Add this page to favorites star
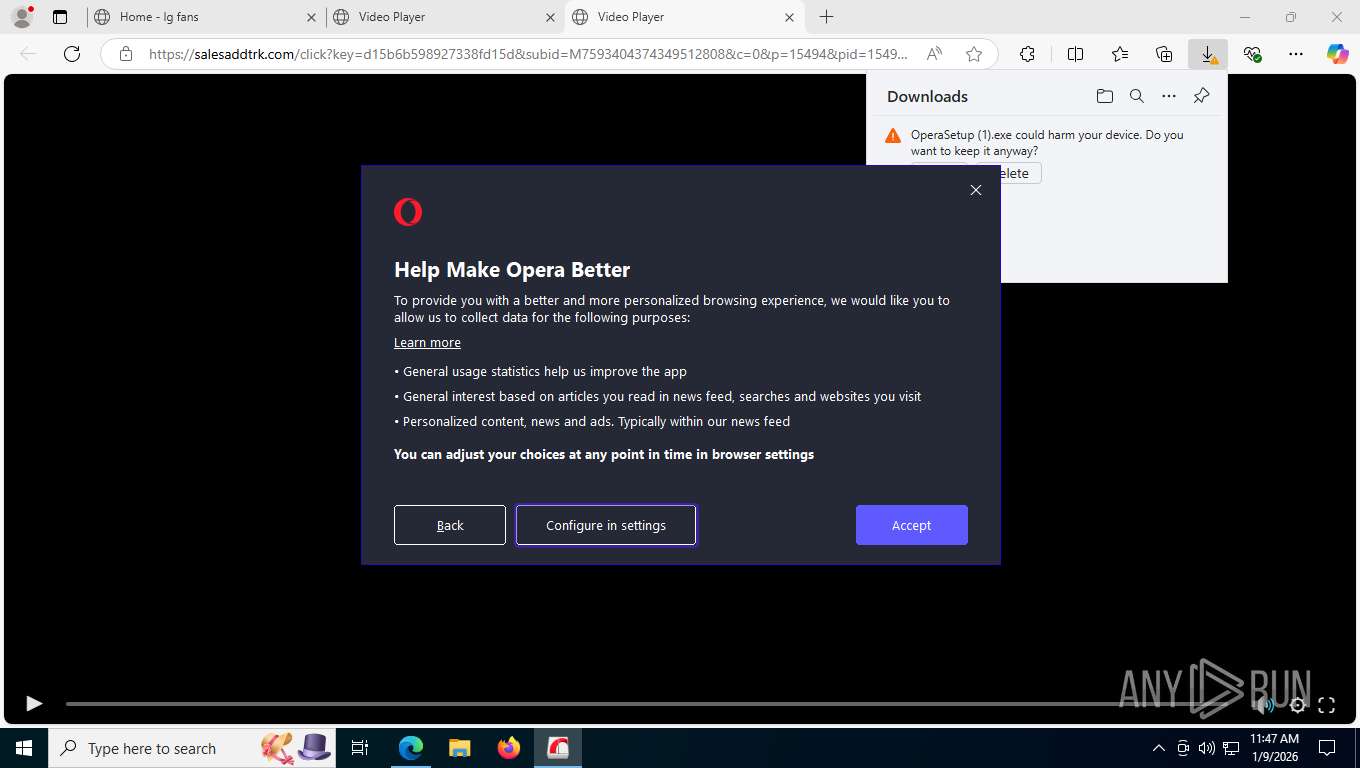The width and height of the screenshot is (1360, 768). coord(974,54)
